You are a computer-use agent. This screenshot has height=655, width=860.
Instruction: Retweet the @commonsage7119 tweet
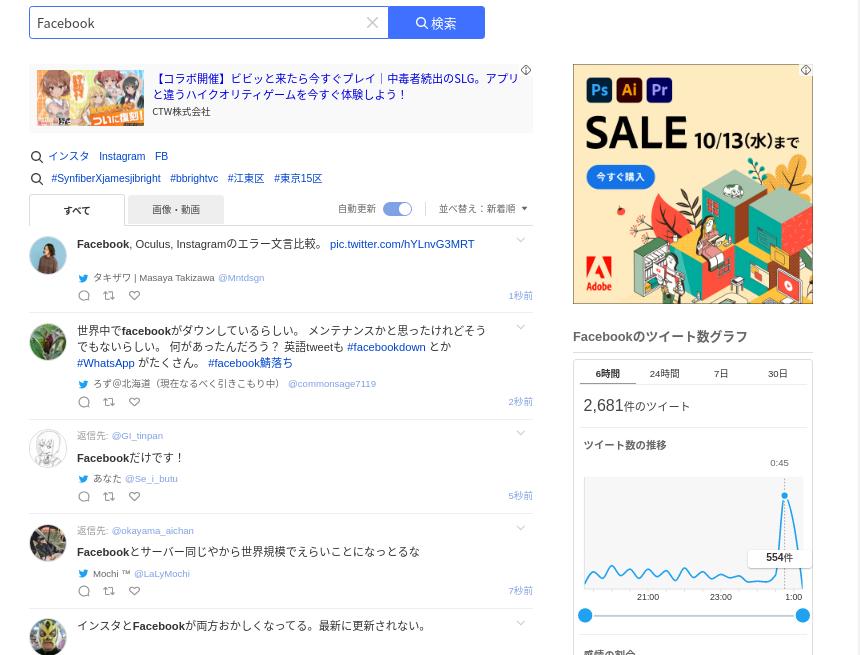(x=109, y=402)
